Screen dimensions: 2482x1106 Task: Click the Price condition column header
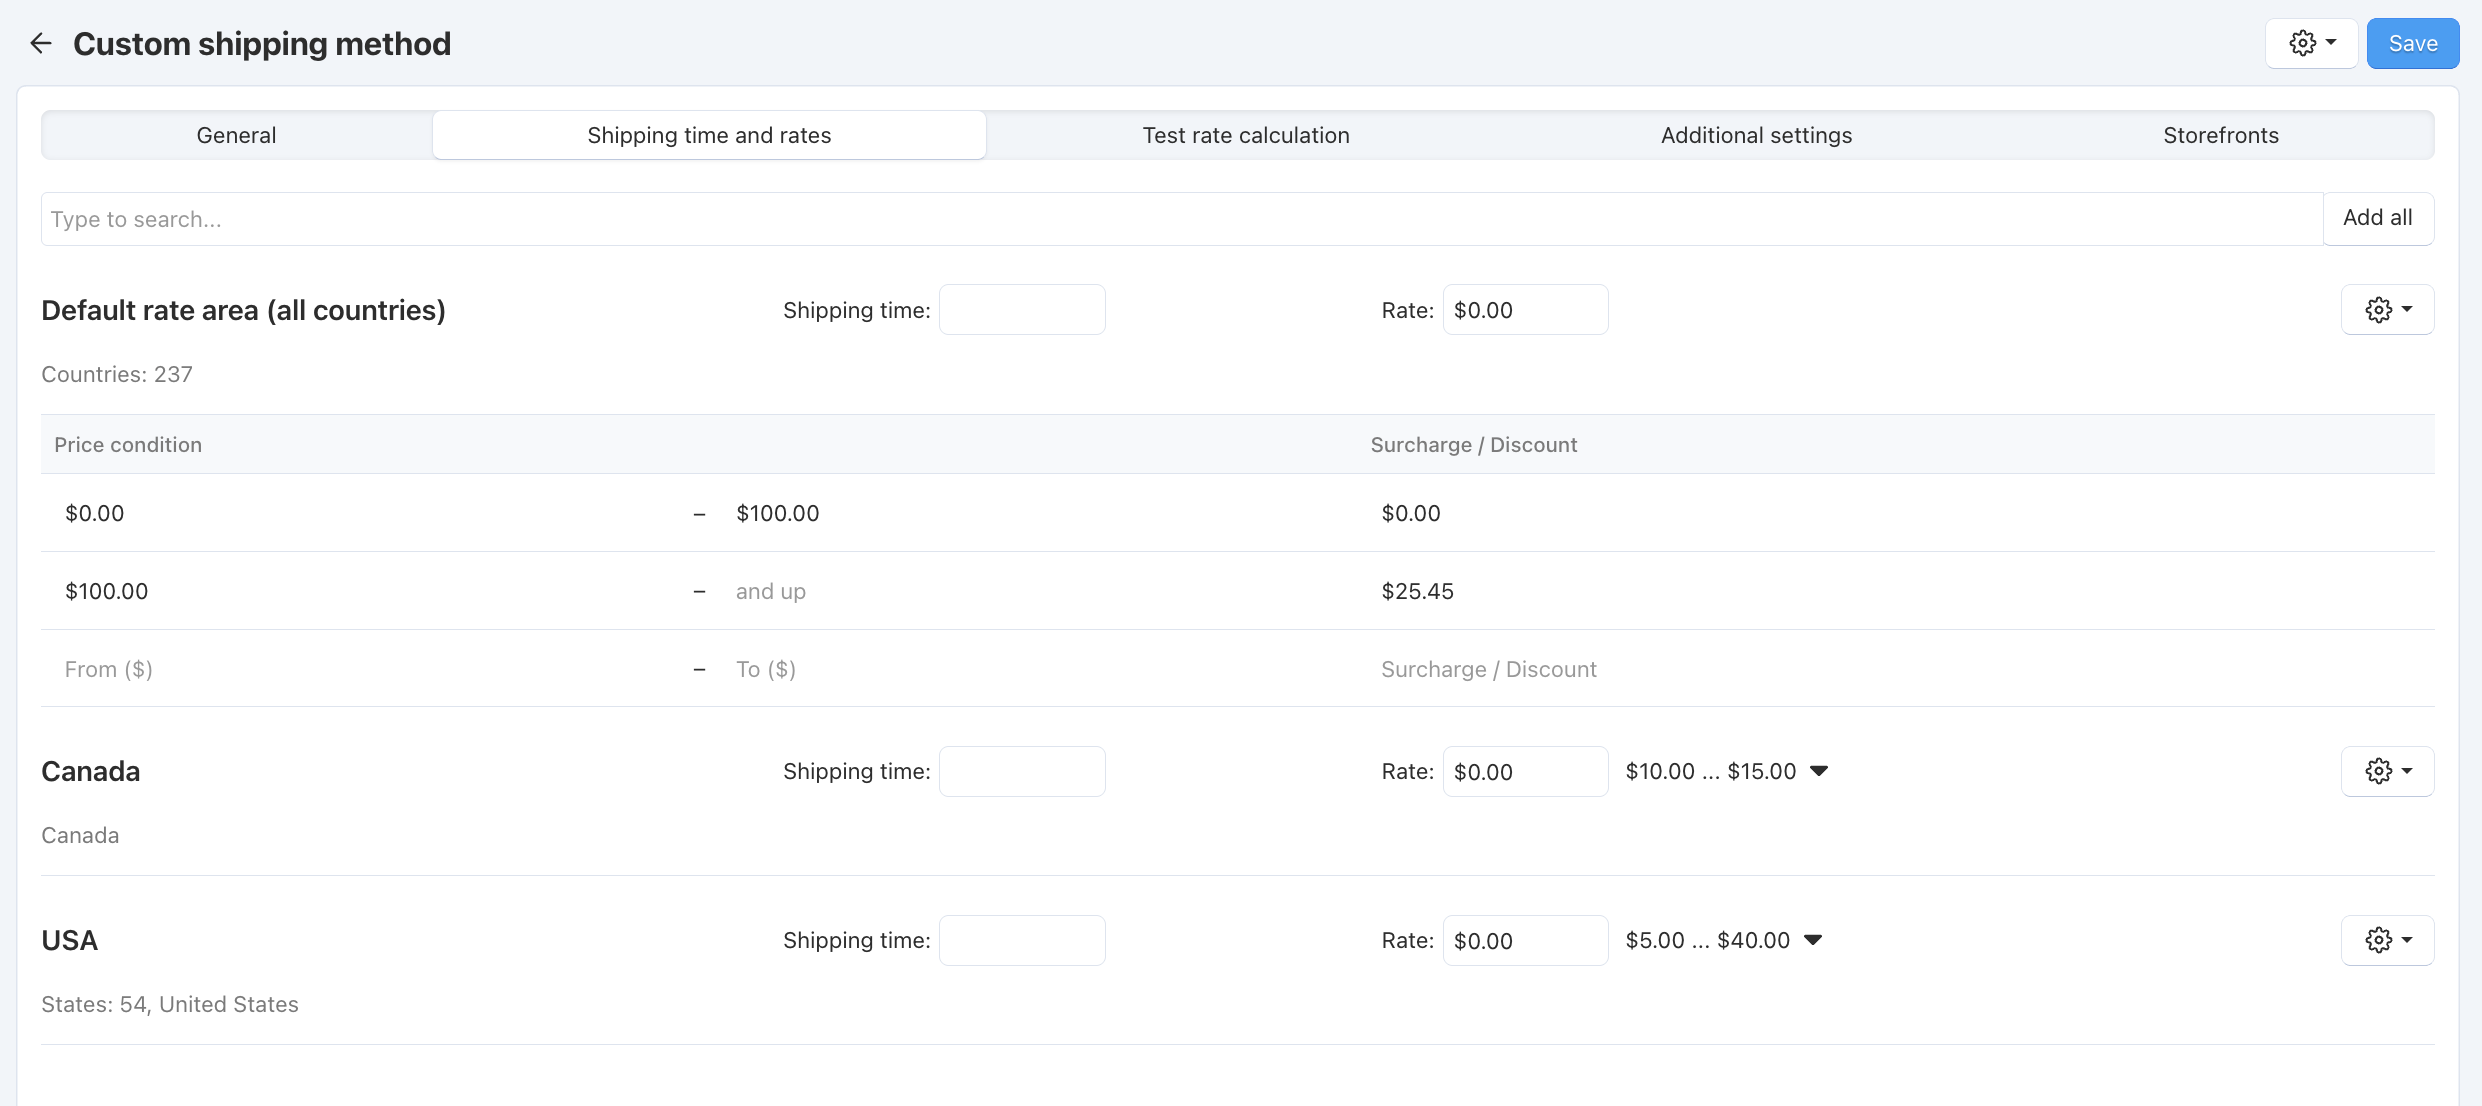(x=128, y=445)
